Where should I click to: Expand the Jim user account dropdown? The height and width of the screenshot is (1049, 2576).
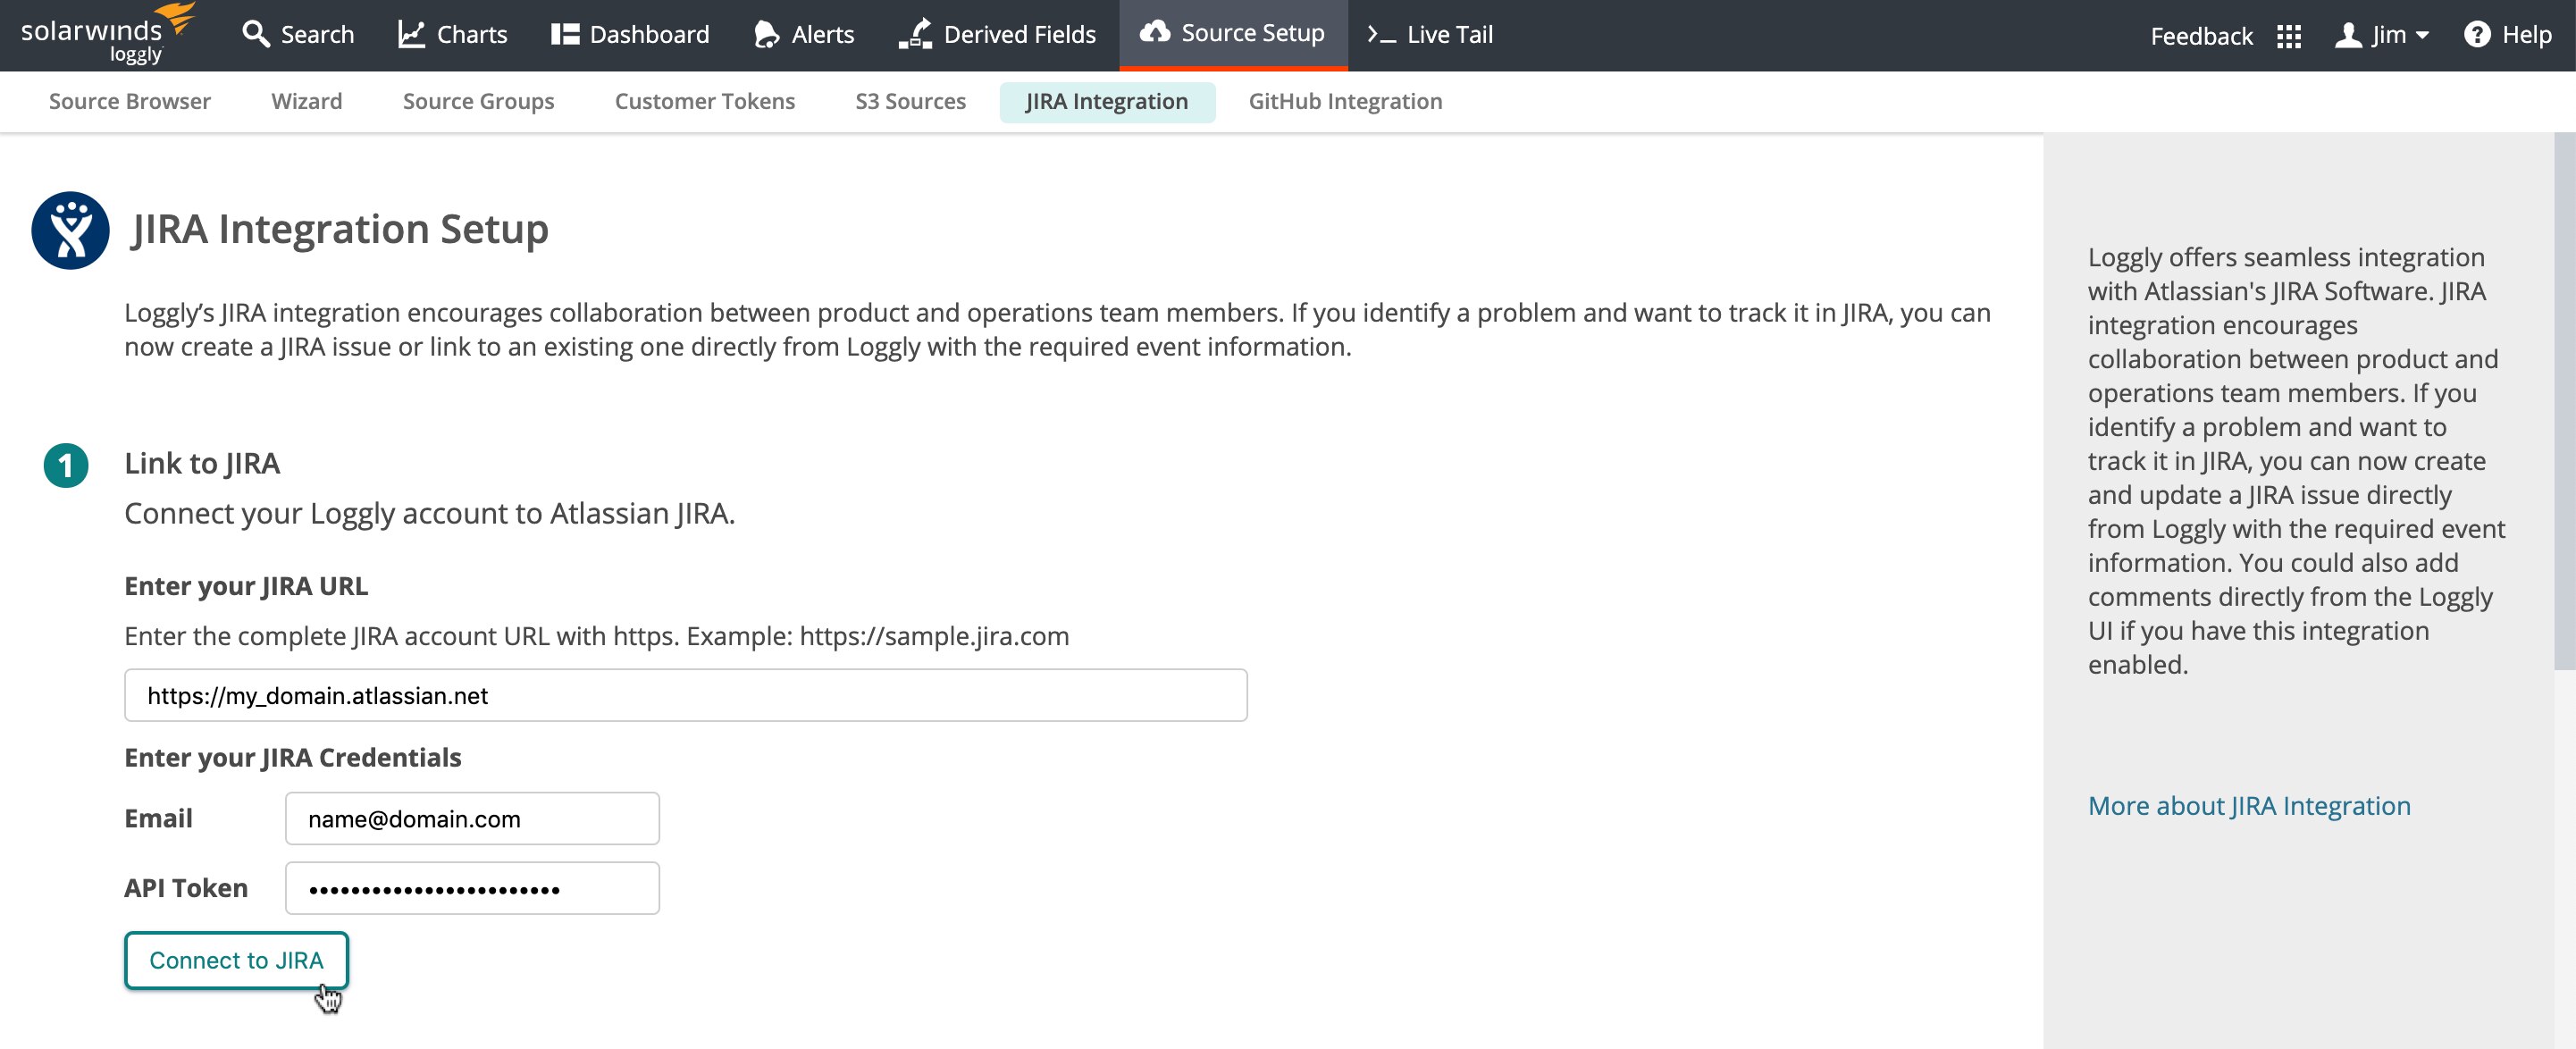2382,35
